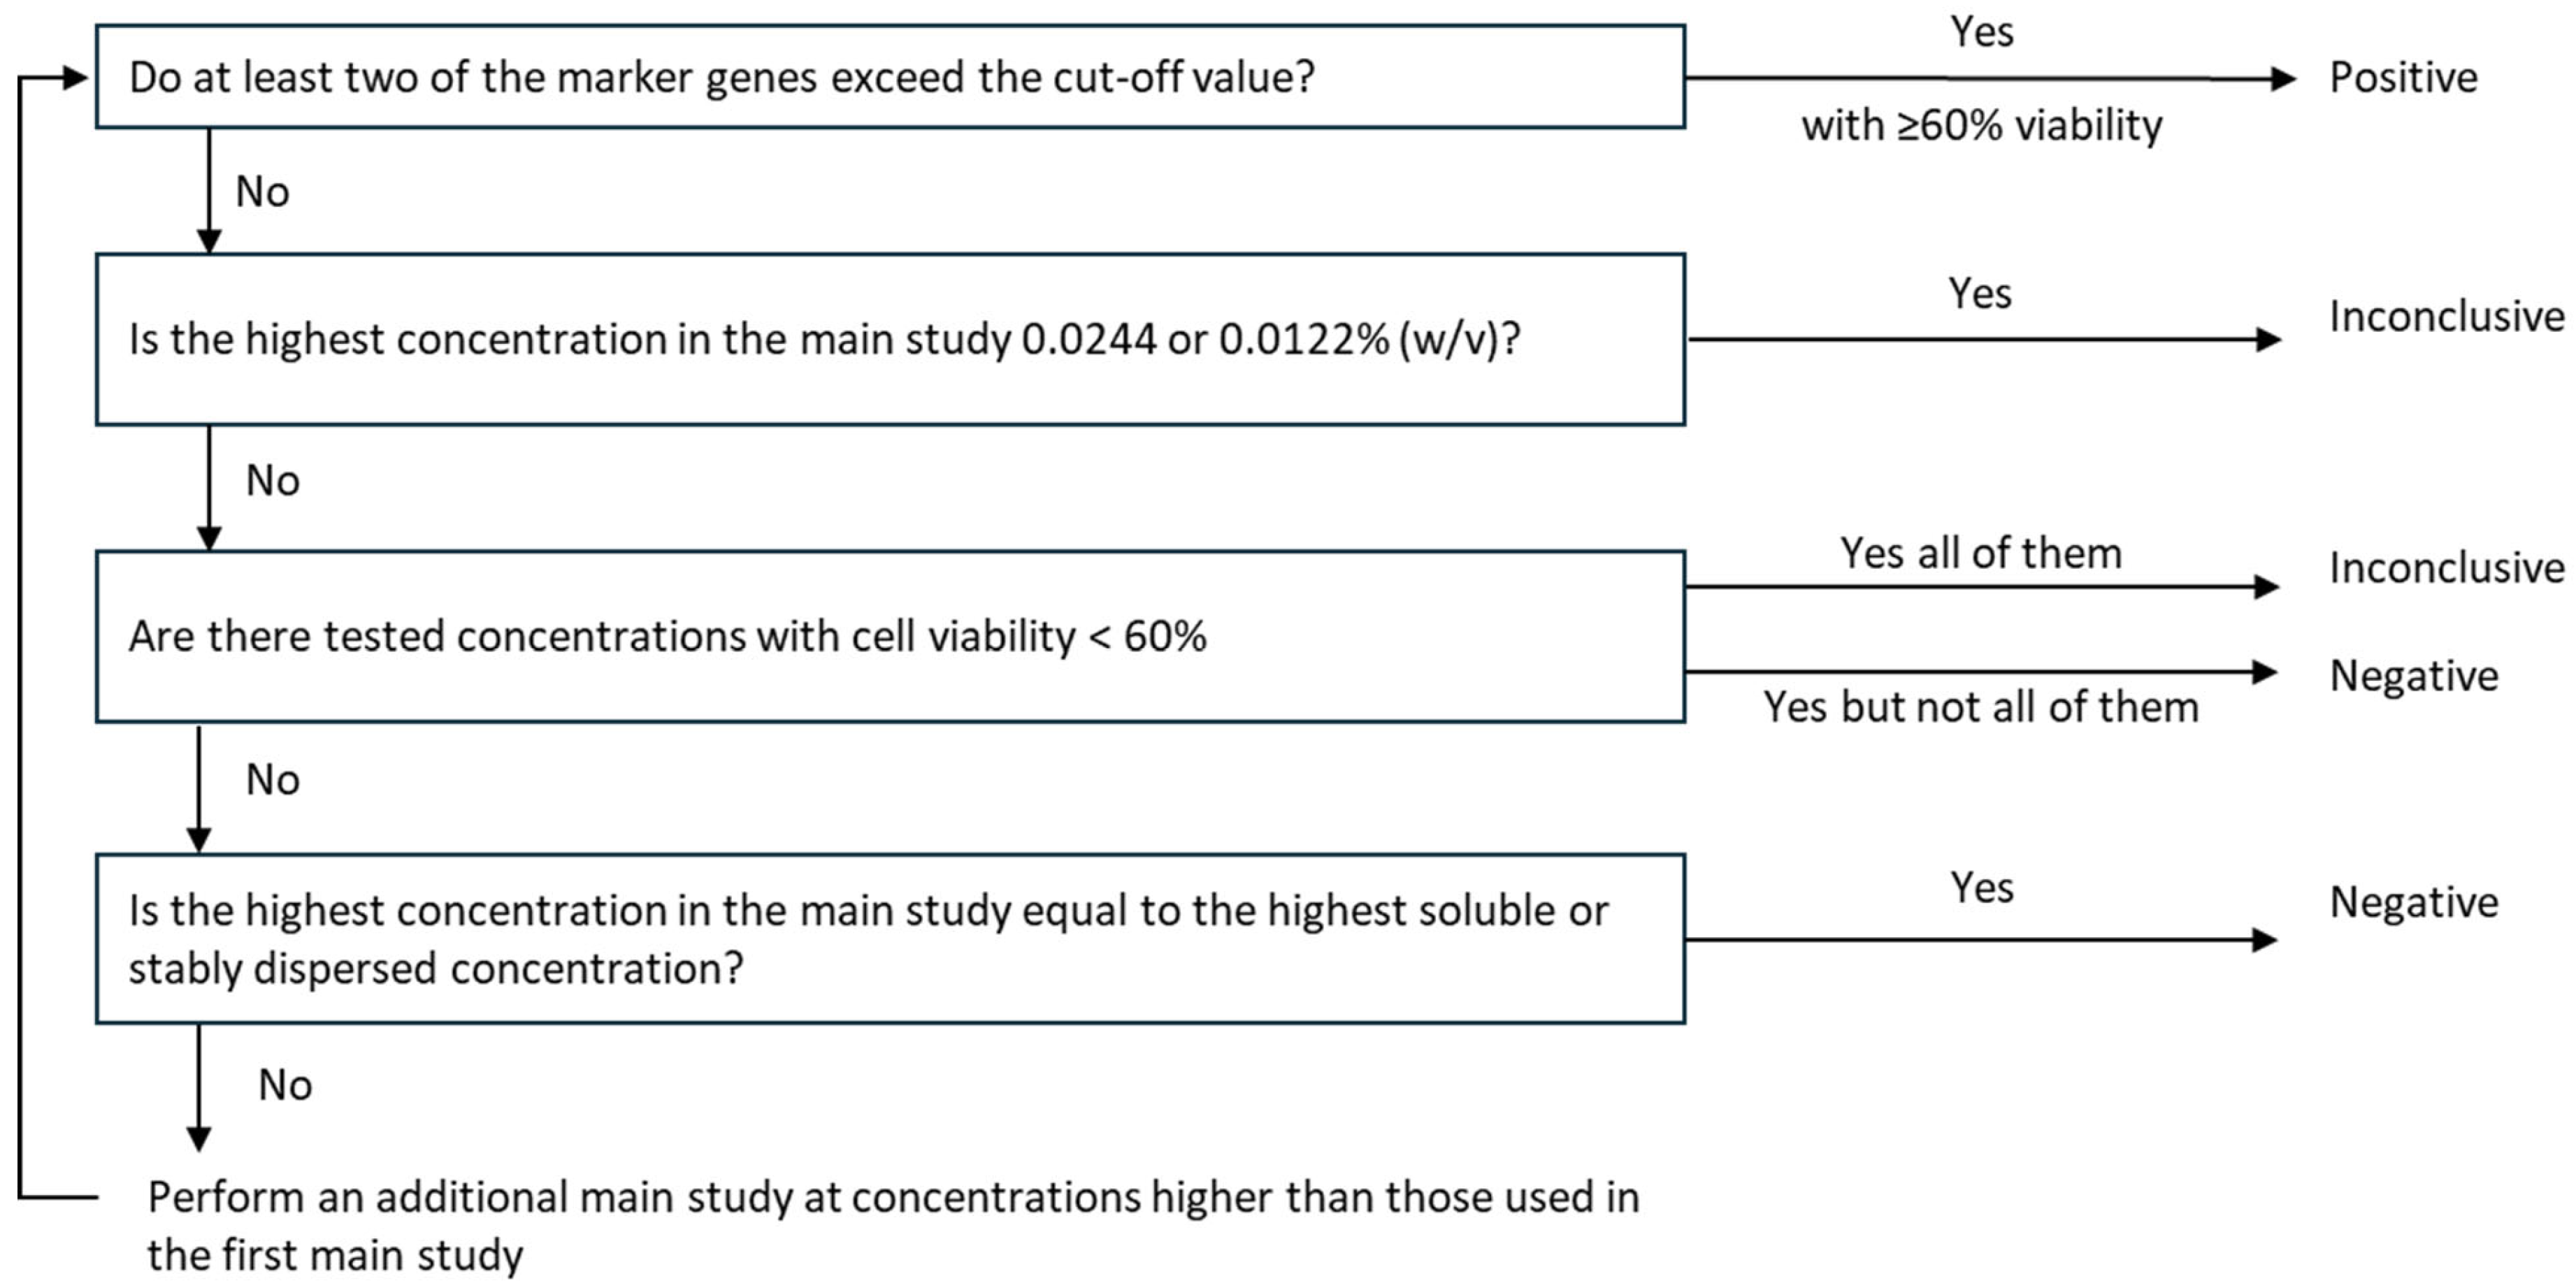Viewport: 2576px width, 1288px height.
Task: Click 'Yes' above the bottom Negative arrow
Action: [1981, 887]
